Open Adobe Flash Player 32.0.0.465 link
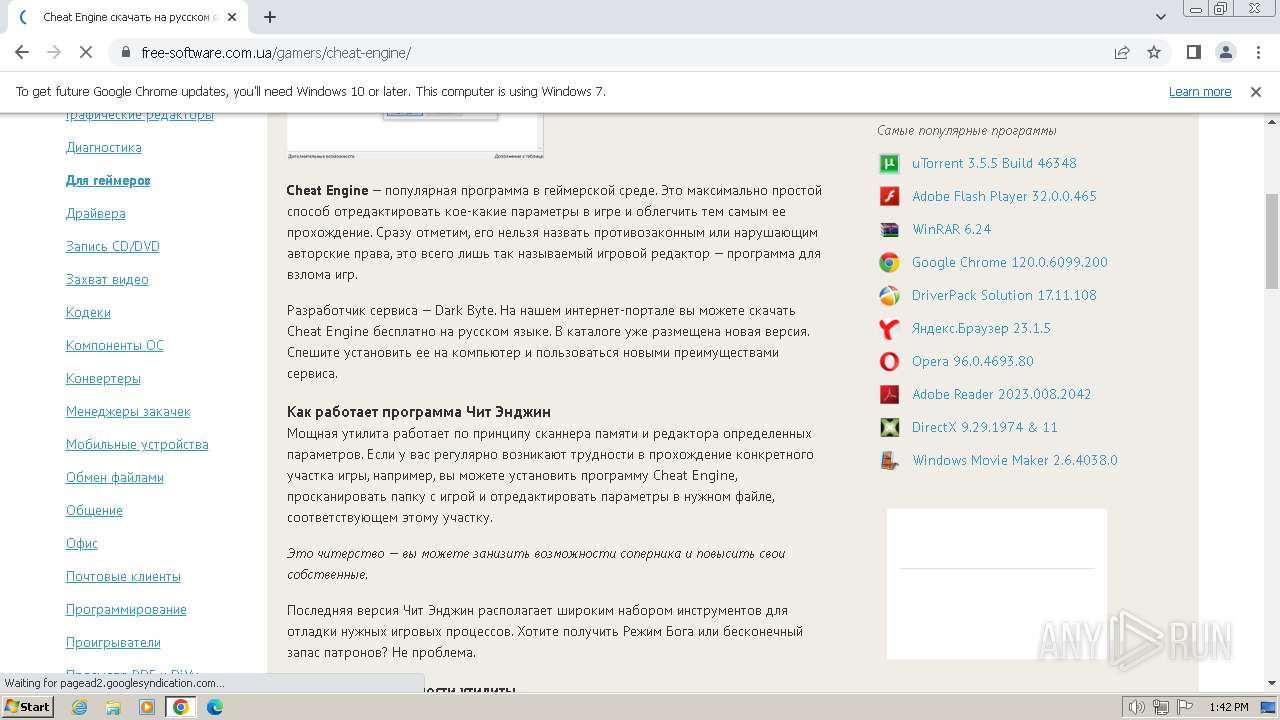The width and height of the screenshot is (1280, 720). (x=1004, y=196)
